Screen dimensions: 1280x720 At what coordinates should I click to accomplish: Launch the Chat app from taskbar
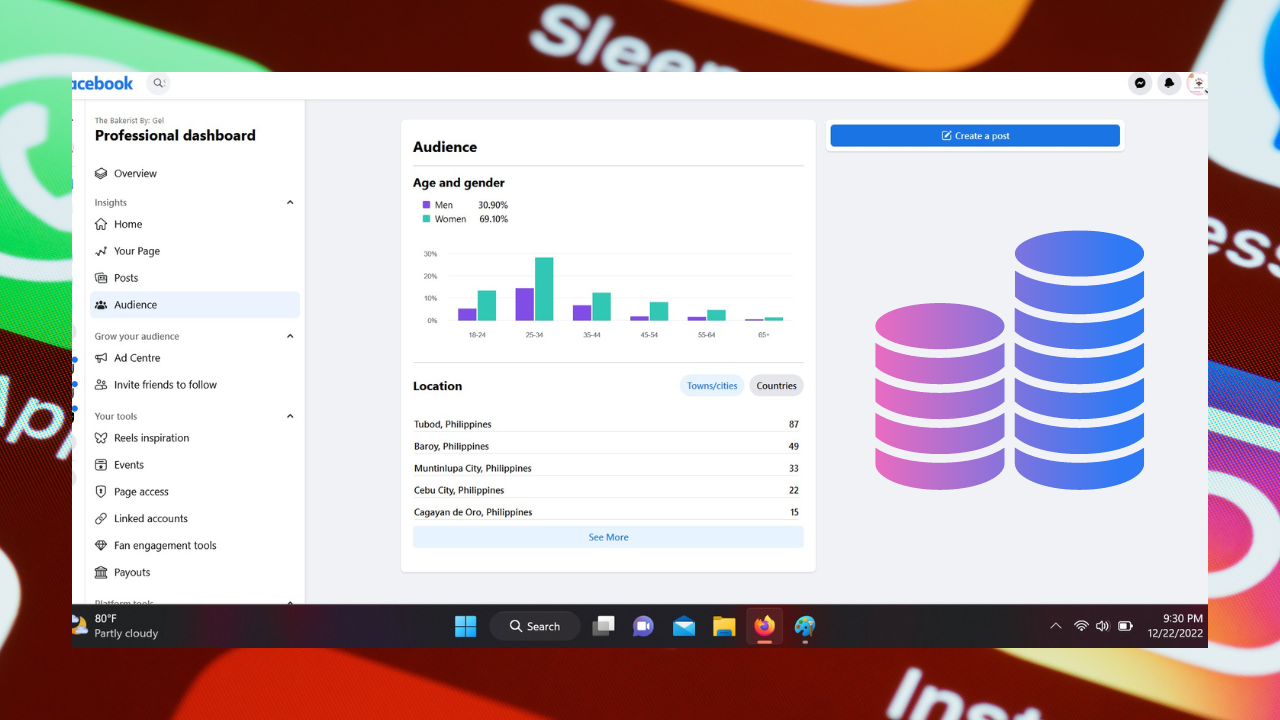point(643,626)
